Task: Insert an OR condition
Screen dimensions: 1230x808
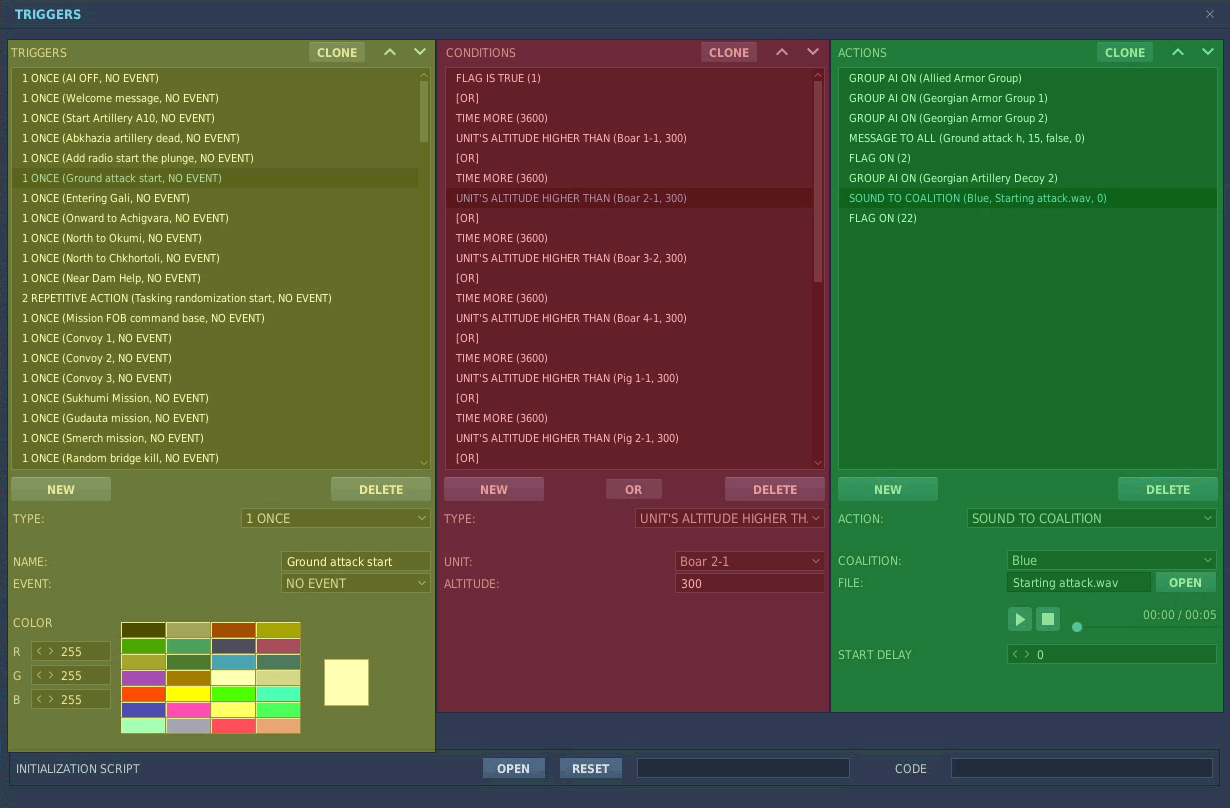Action: tap(634, 489)
